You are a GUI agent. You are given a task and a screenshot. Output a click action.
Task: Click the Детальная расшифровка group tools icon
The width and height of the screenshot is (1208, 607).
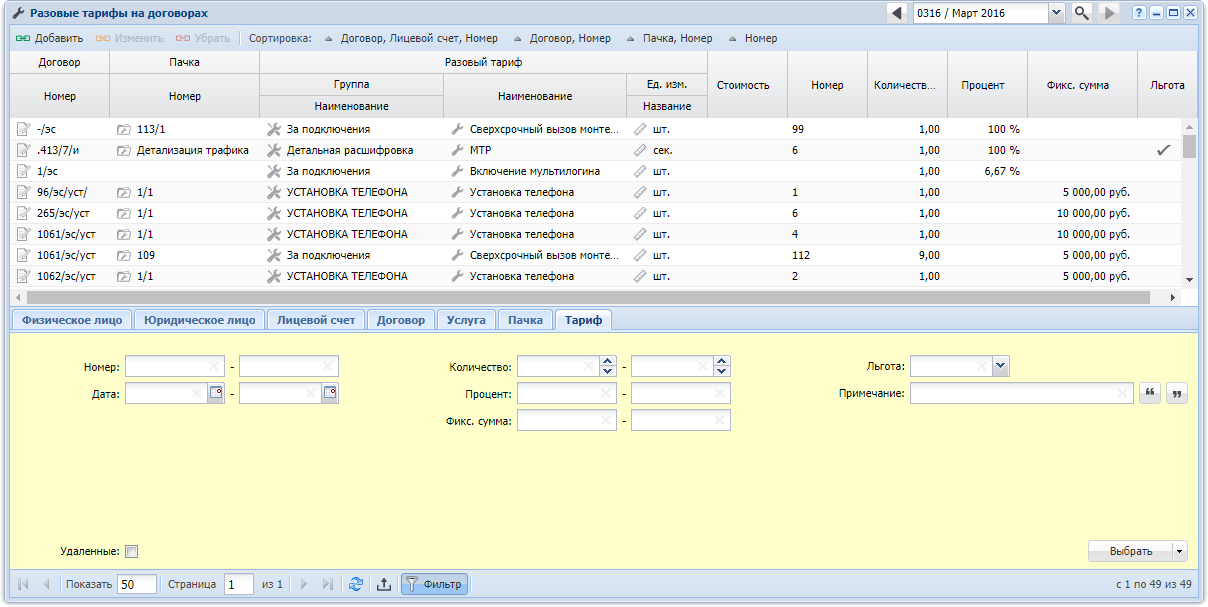click(275, 150)
